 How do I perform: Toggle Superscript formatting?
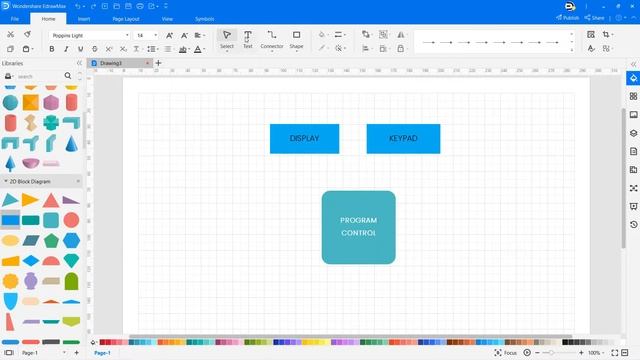(x=109, y=49)
